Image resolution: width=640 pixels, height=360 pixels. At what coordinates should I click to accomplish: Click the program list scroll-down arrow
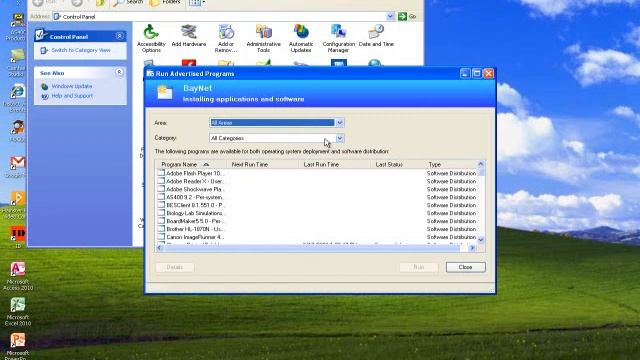(x=481, y=240)
